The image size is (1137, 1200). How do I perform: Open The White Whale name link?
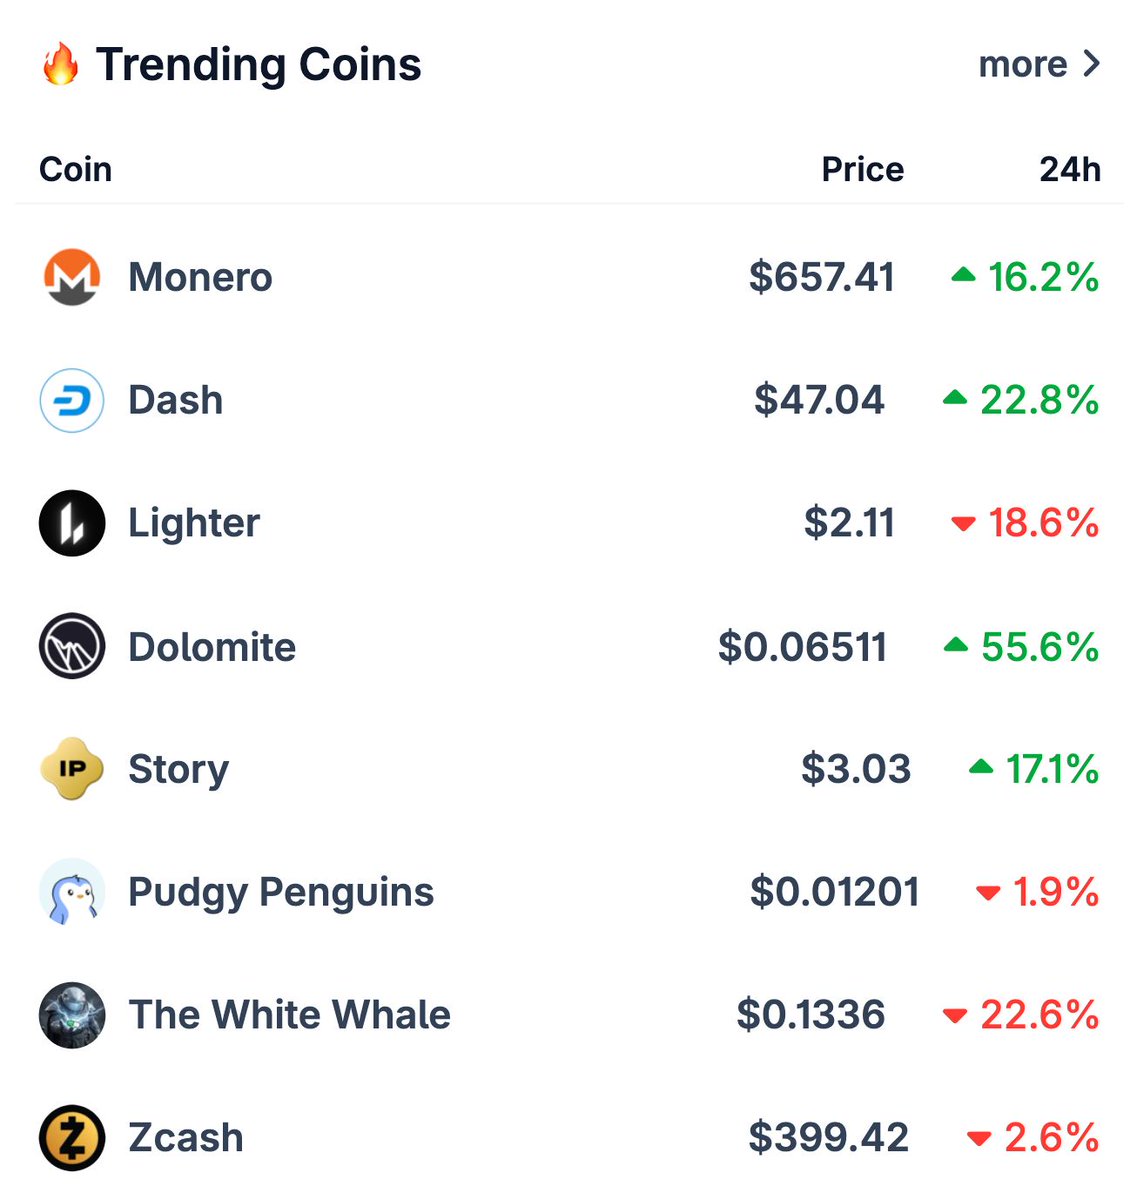click(x=289, y=1015)
